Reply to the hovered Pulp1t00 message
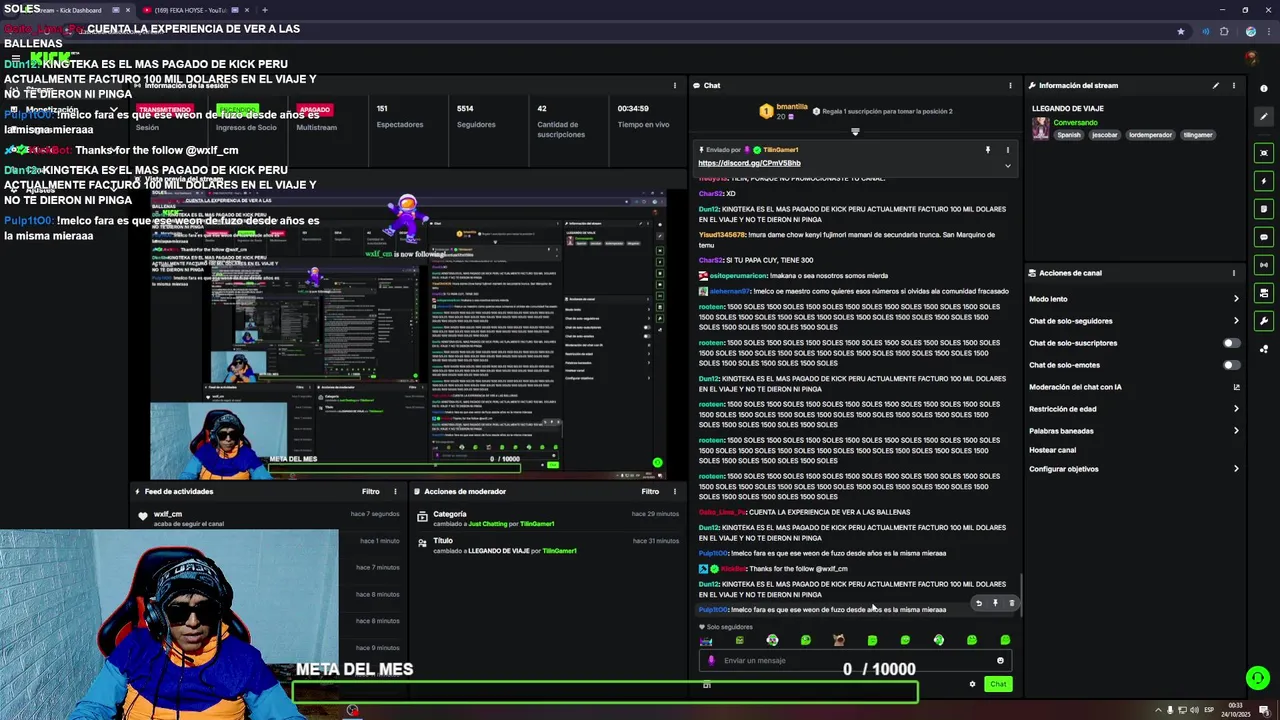 (979, 603)
